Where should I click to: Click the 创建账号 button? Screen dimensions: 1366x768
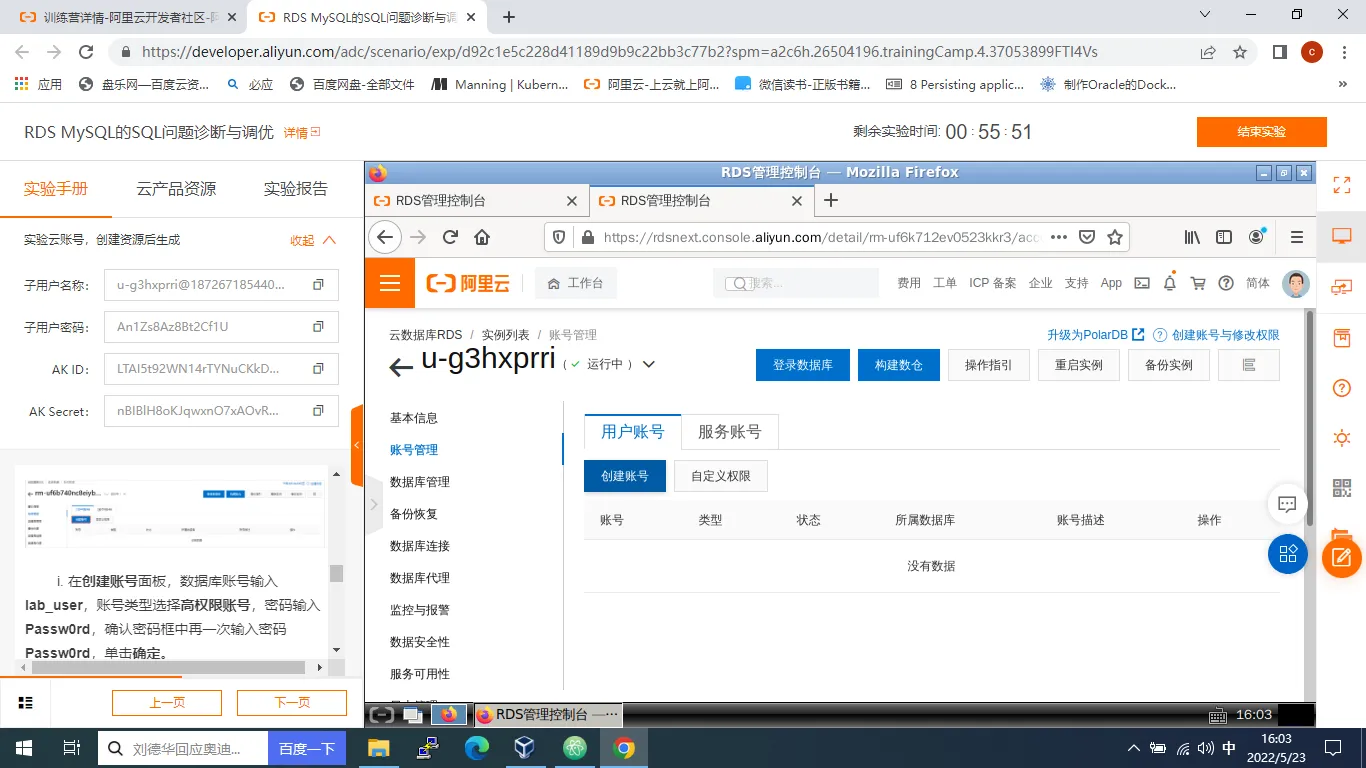coord(625,476)
